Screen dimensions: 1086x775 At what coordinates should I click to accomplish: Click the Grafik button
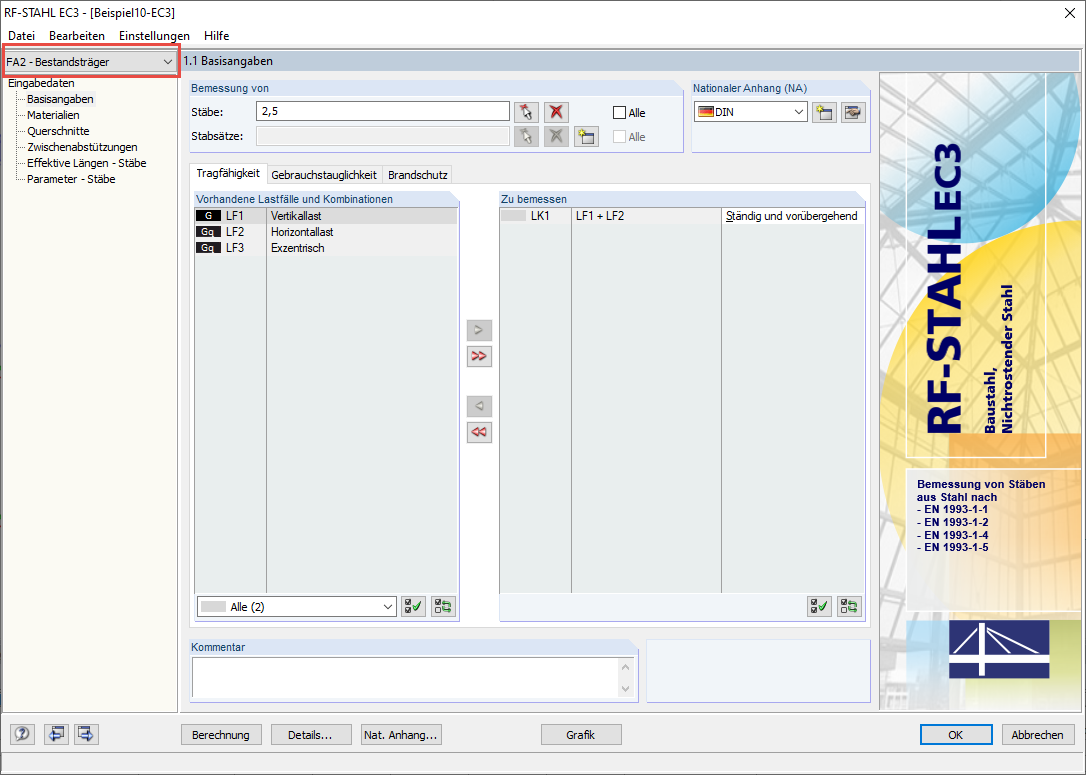pos(580,735)
